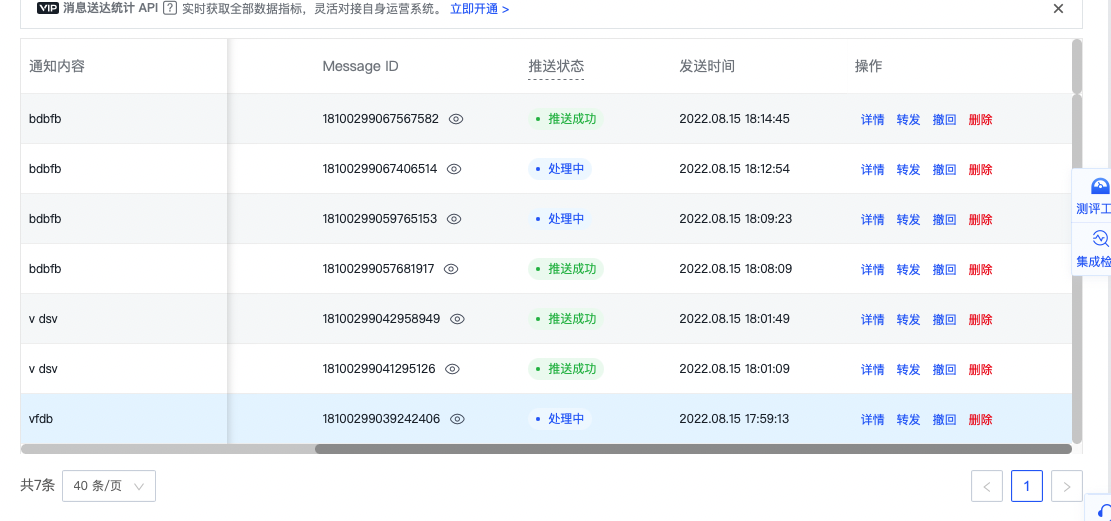The image size is (1111, 521).
Task: Click eye icon next to 18100299042958949
Action: 457,319
